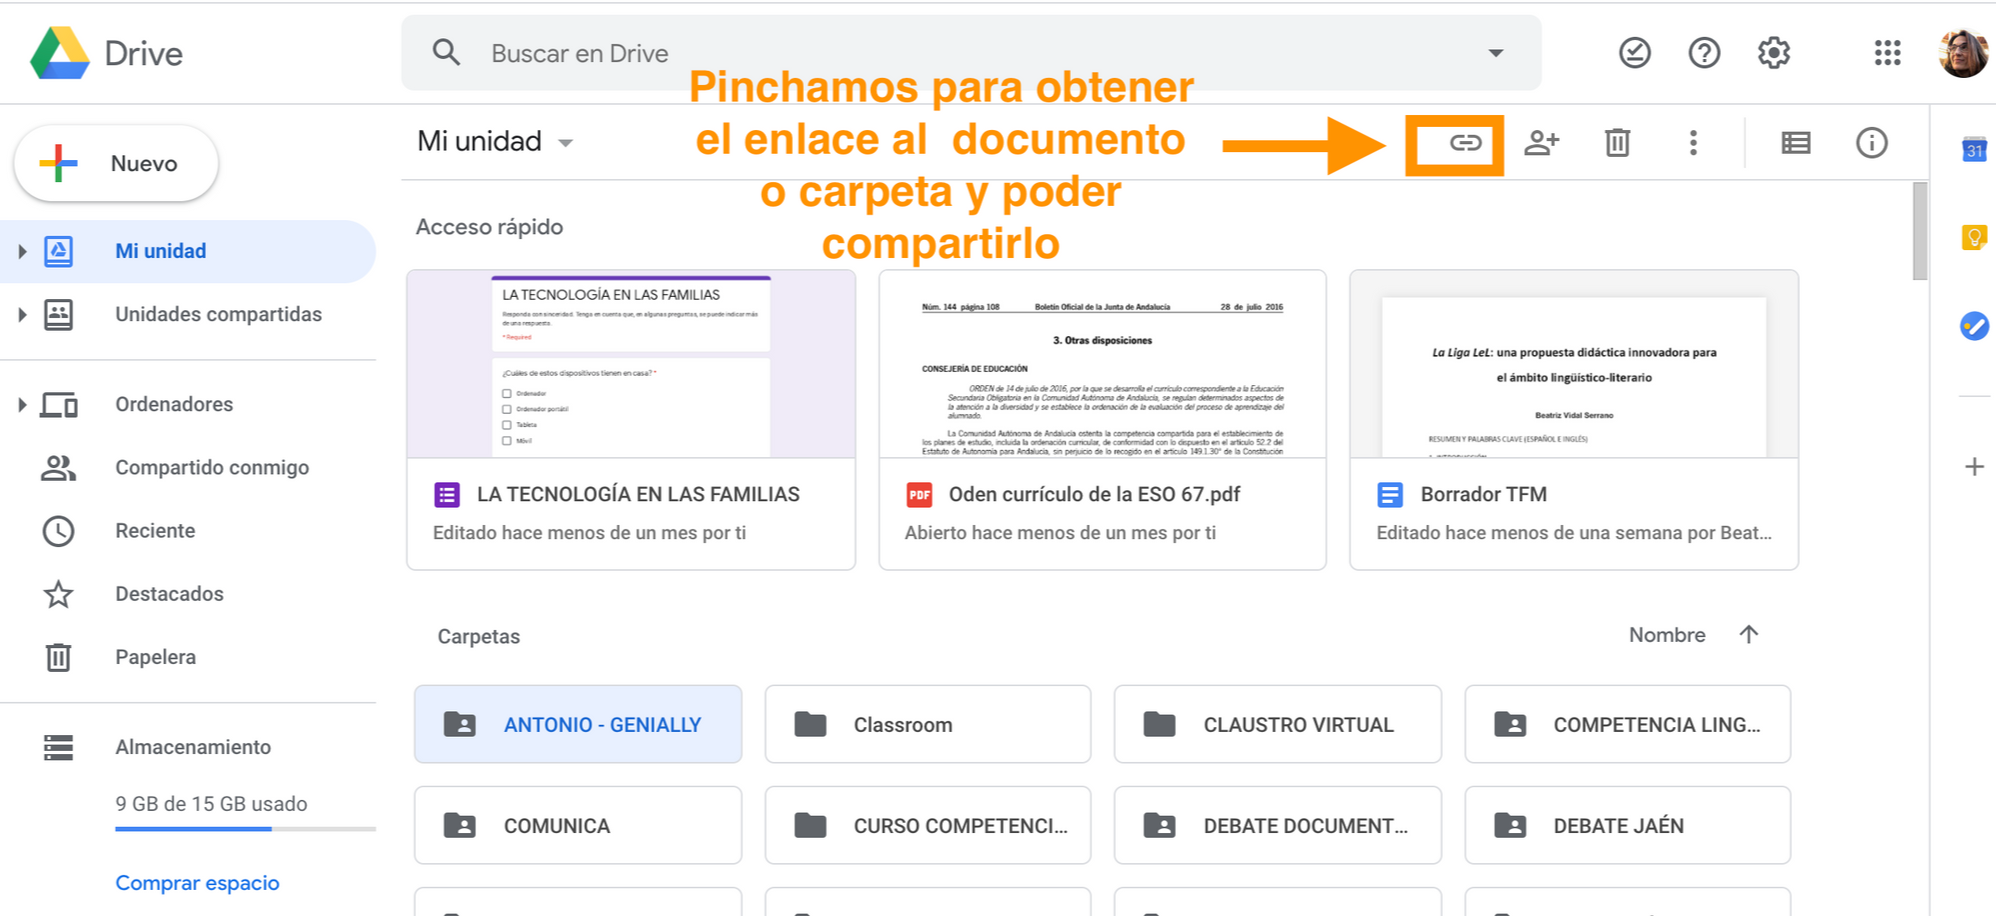This screenshot has width=1996, height=916.
Task: Click the trash icon in the toolbar
Action: point(1617,143)
